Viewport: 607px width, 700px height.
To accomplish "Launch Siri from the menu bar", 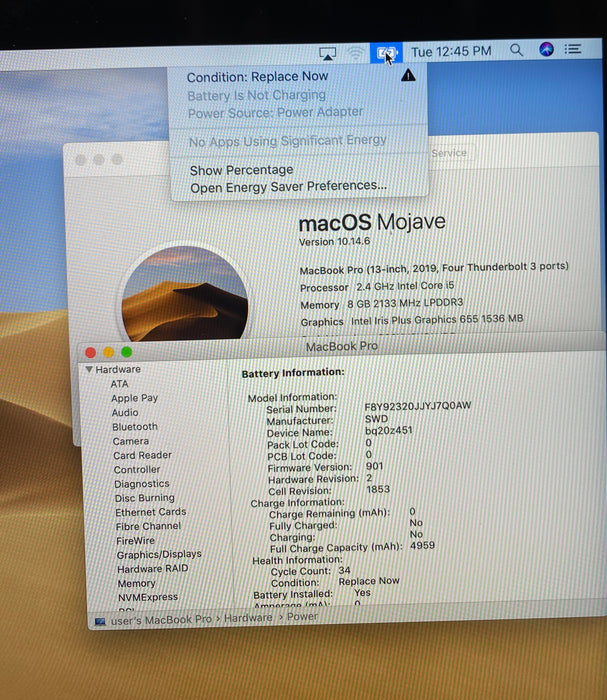I will click(546, 49).
